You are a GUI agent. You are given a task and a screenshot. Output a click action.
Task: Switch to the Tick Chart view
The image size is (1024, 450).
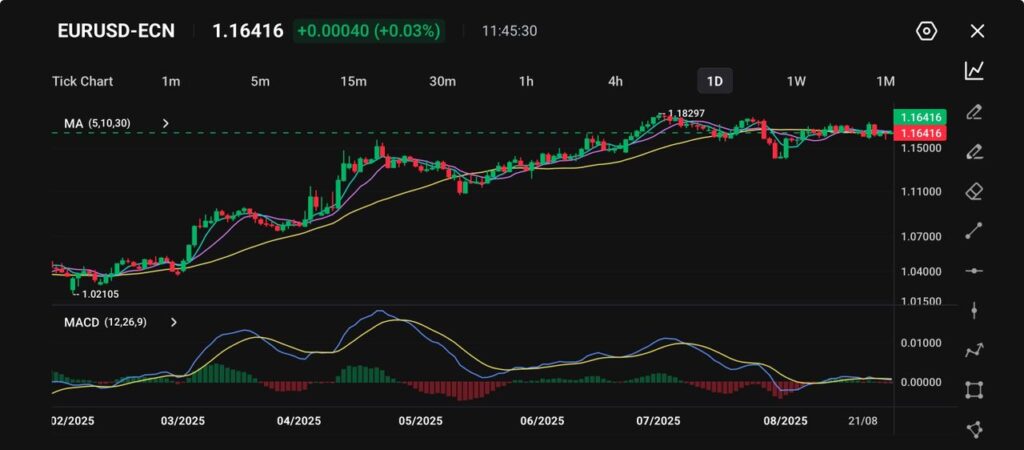82,81
